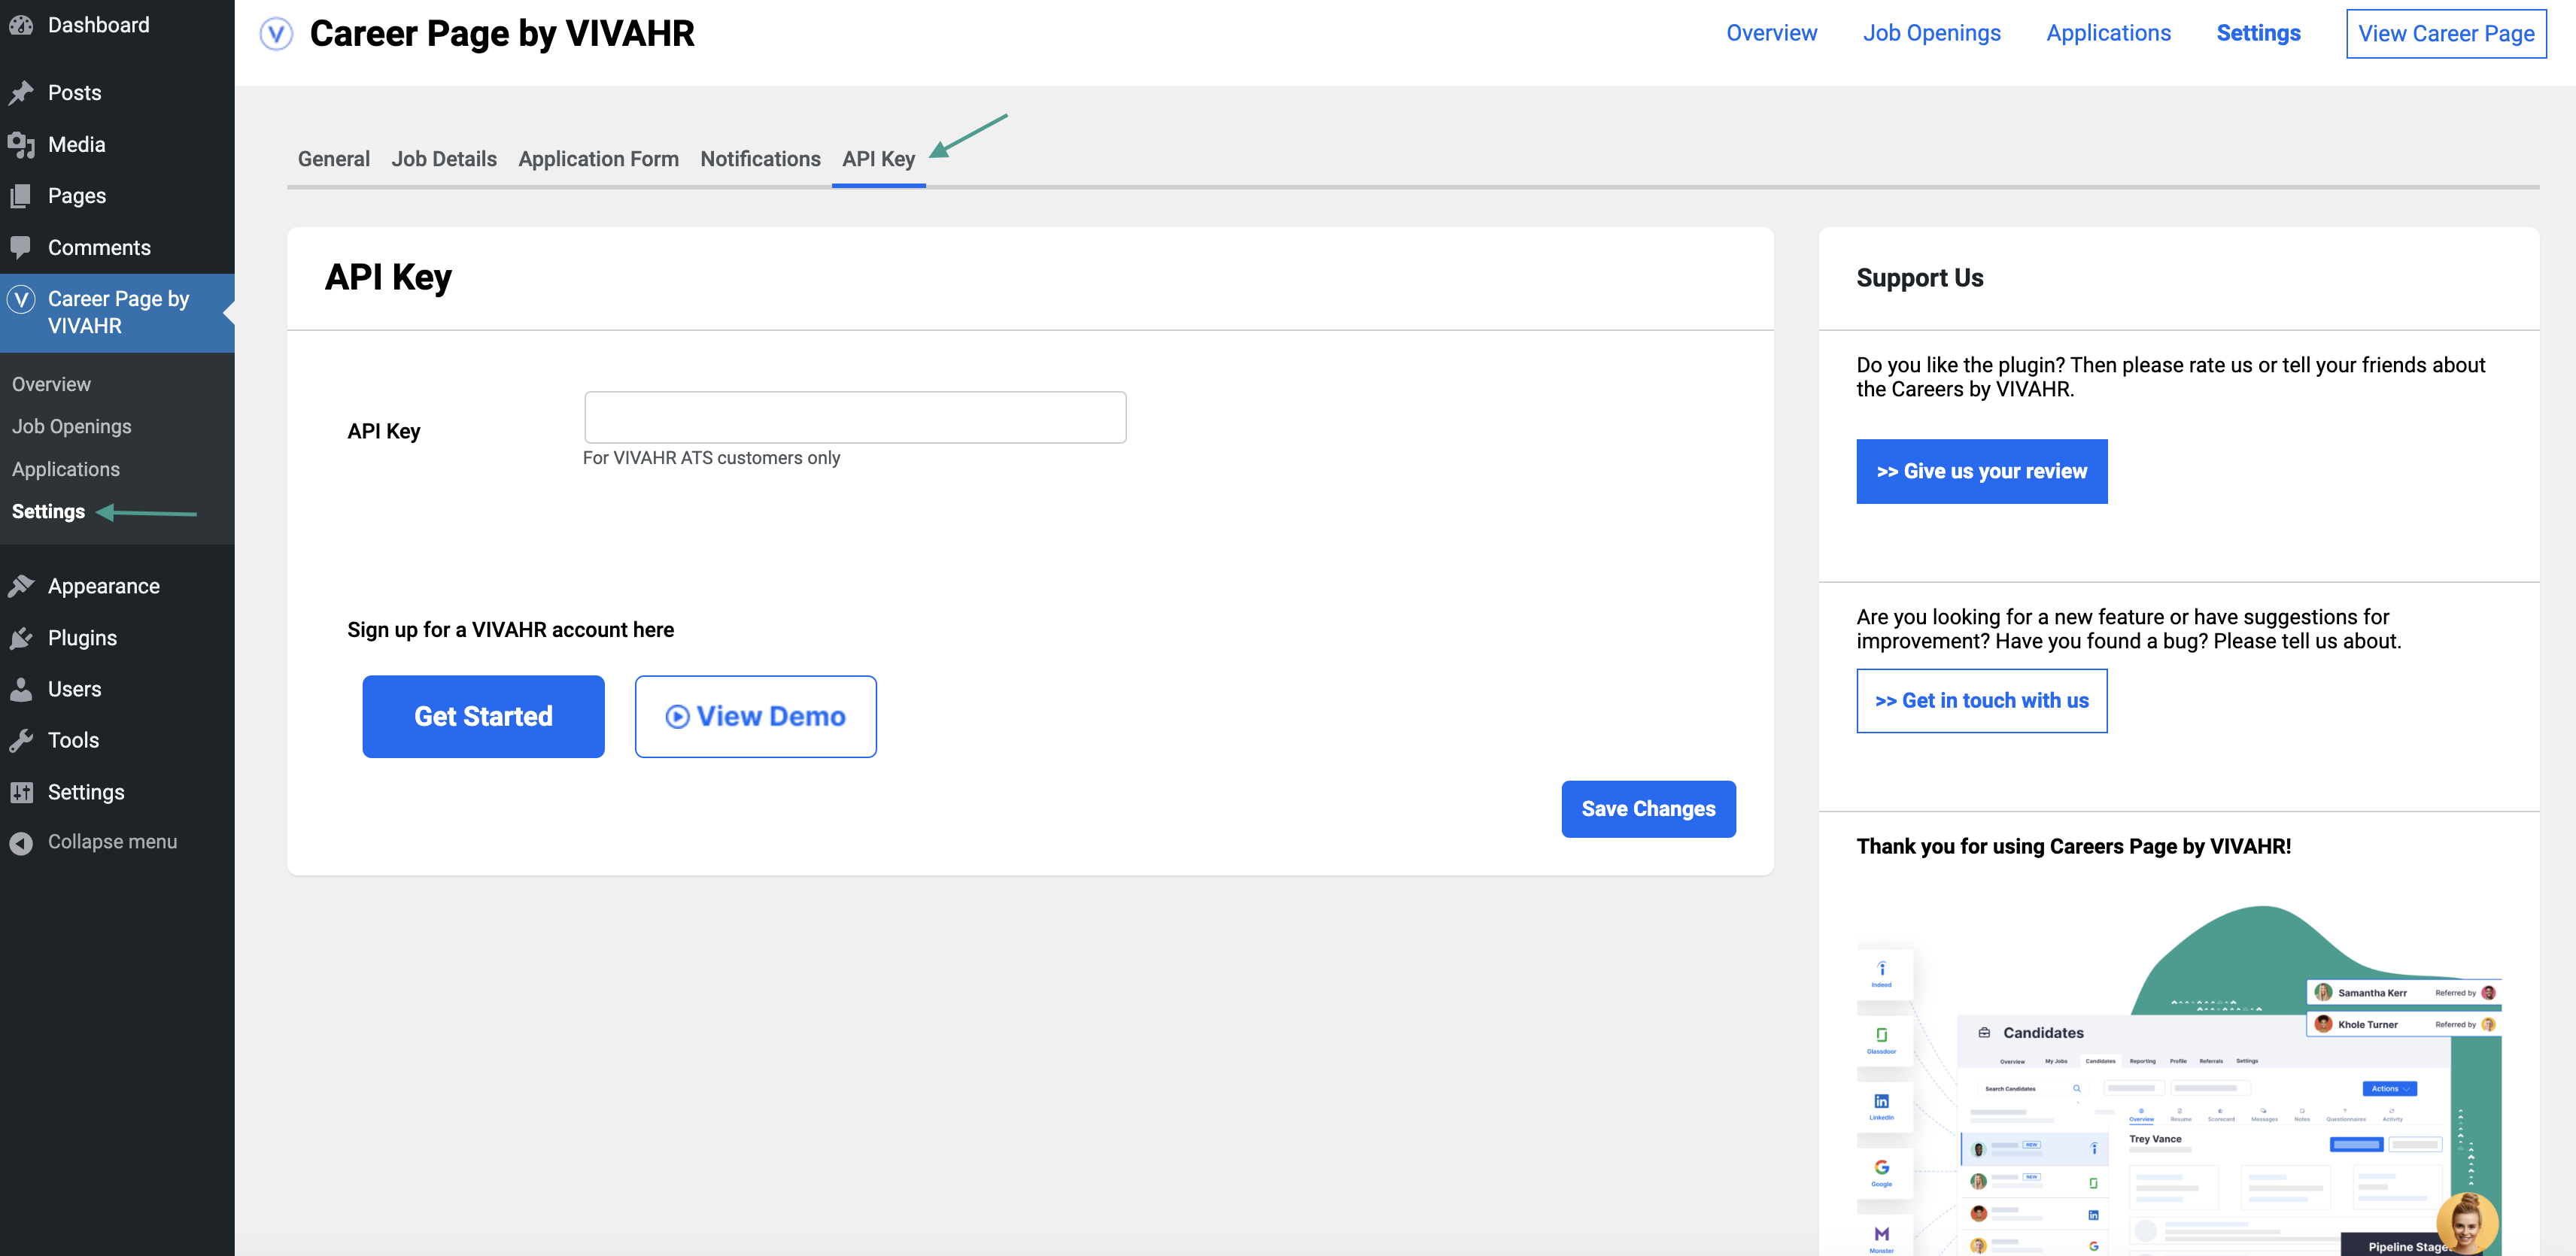The width and height of the screenshot is (2576, 1256).
Task: Click the View Career Page button
Action: pos(2446,34)
